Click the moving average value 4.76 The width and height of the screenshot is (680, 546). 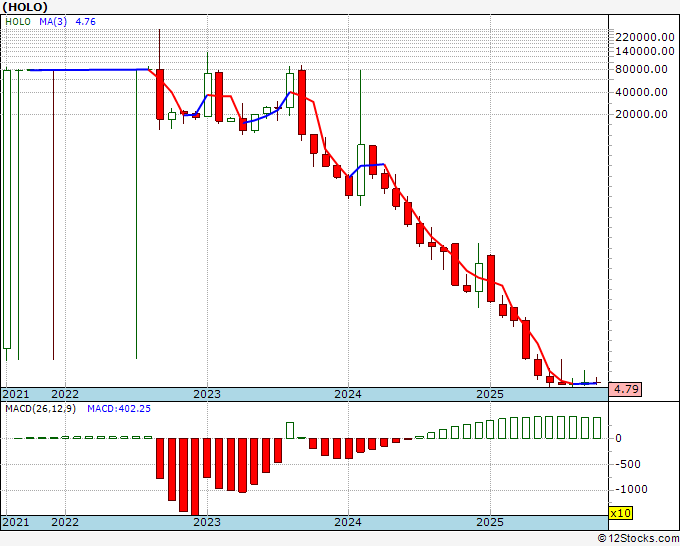click(85, 22)
